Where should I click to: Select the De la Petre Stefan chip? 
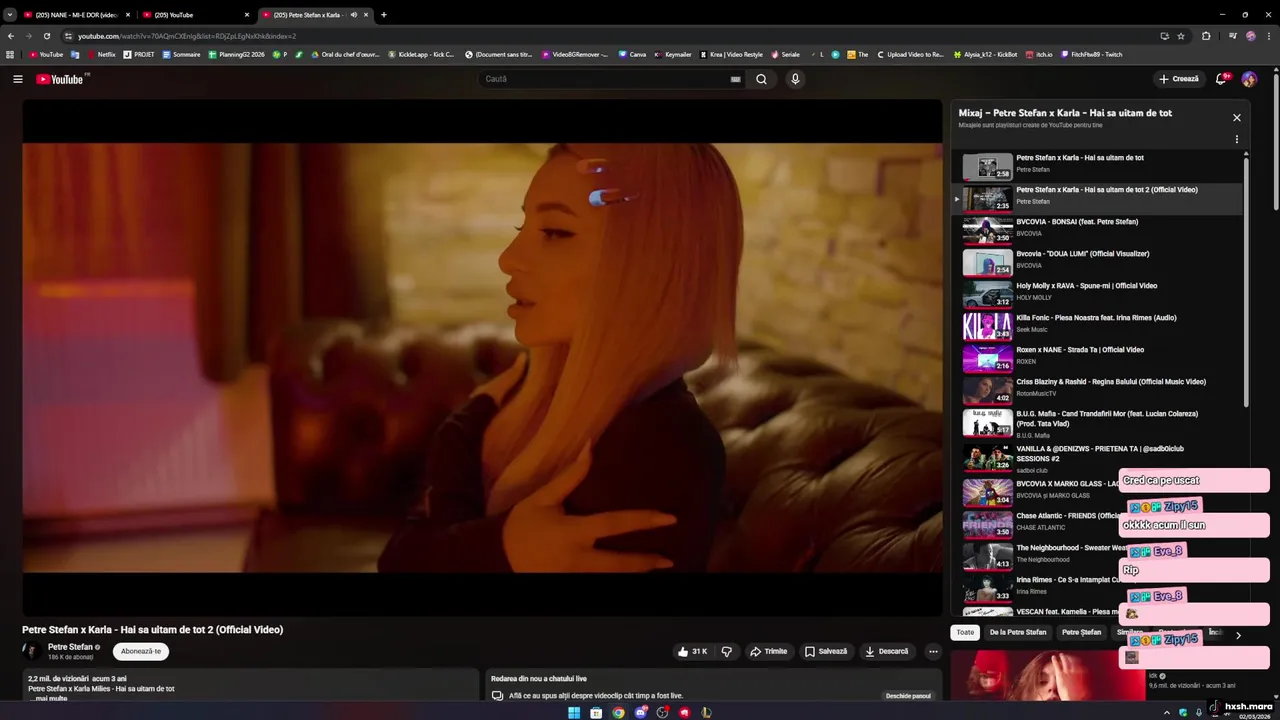(x=1018, y=632)
